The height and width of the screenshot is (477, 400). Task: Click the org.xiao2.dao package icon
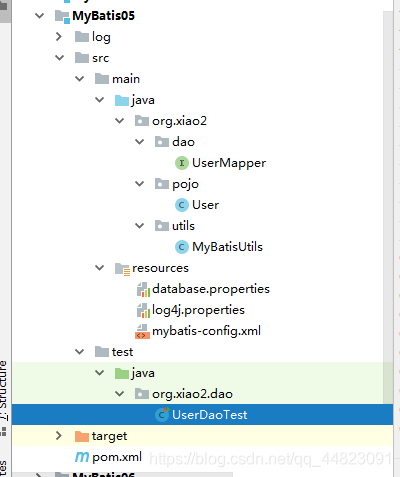pyautogui.click(x=142, y=394)
